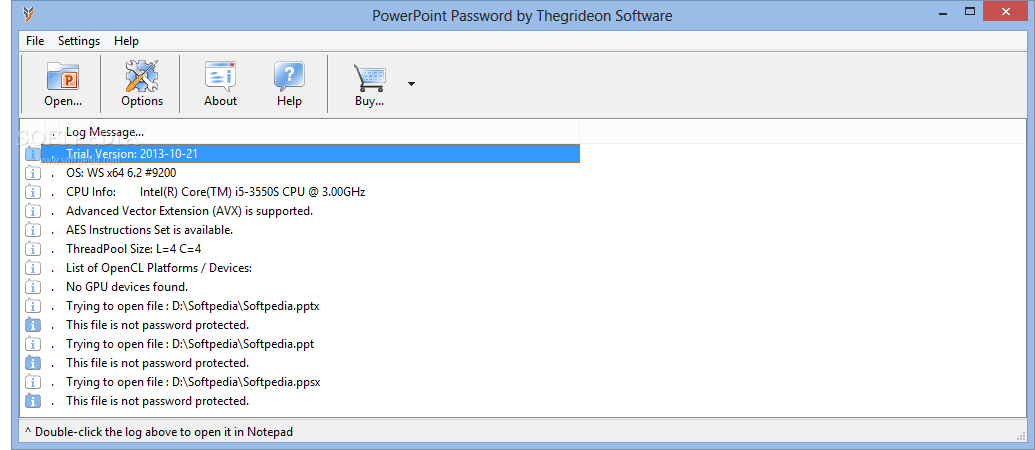Click the status bar Notepad hint text

159,432
